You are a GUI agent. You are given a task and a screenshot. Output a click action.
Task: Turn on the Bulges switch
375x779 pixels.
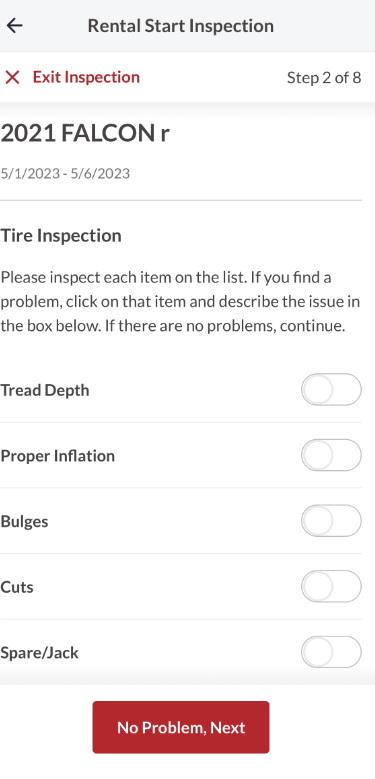(331, 521)
